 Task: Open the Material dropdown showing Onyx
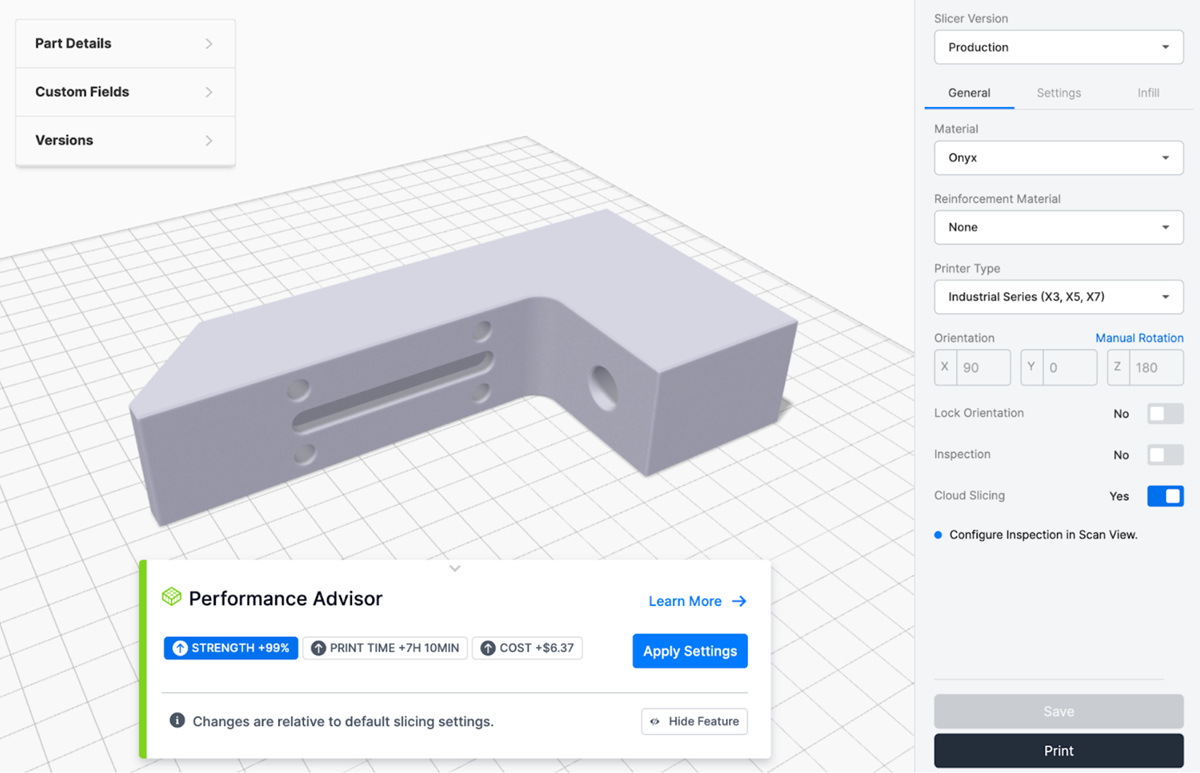tap(1058, 158)
